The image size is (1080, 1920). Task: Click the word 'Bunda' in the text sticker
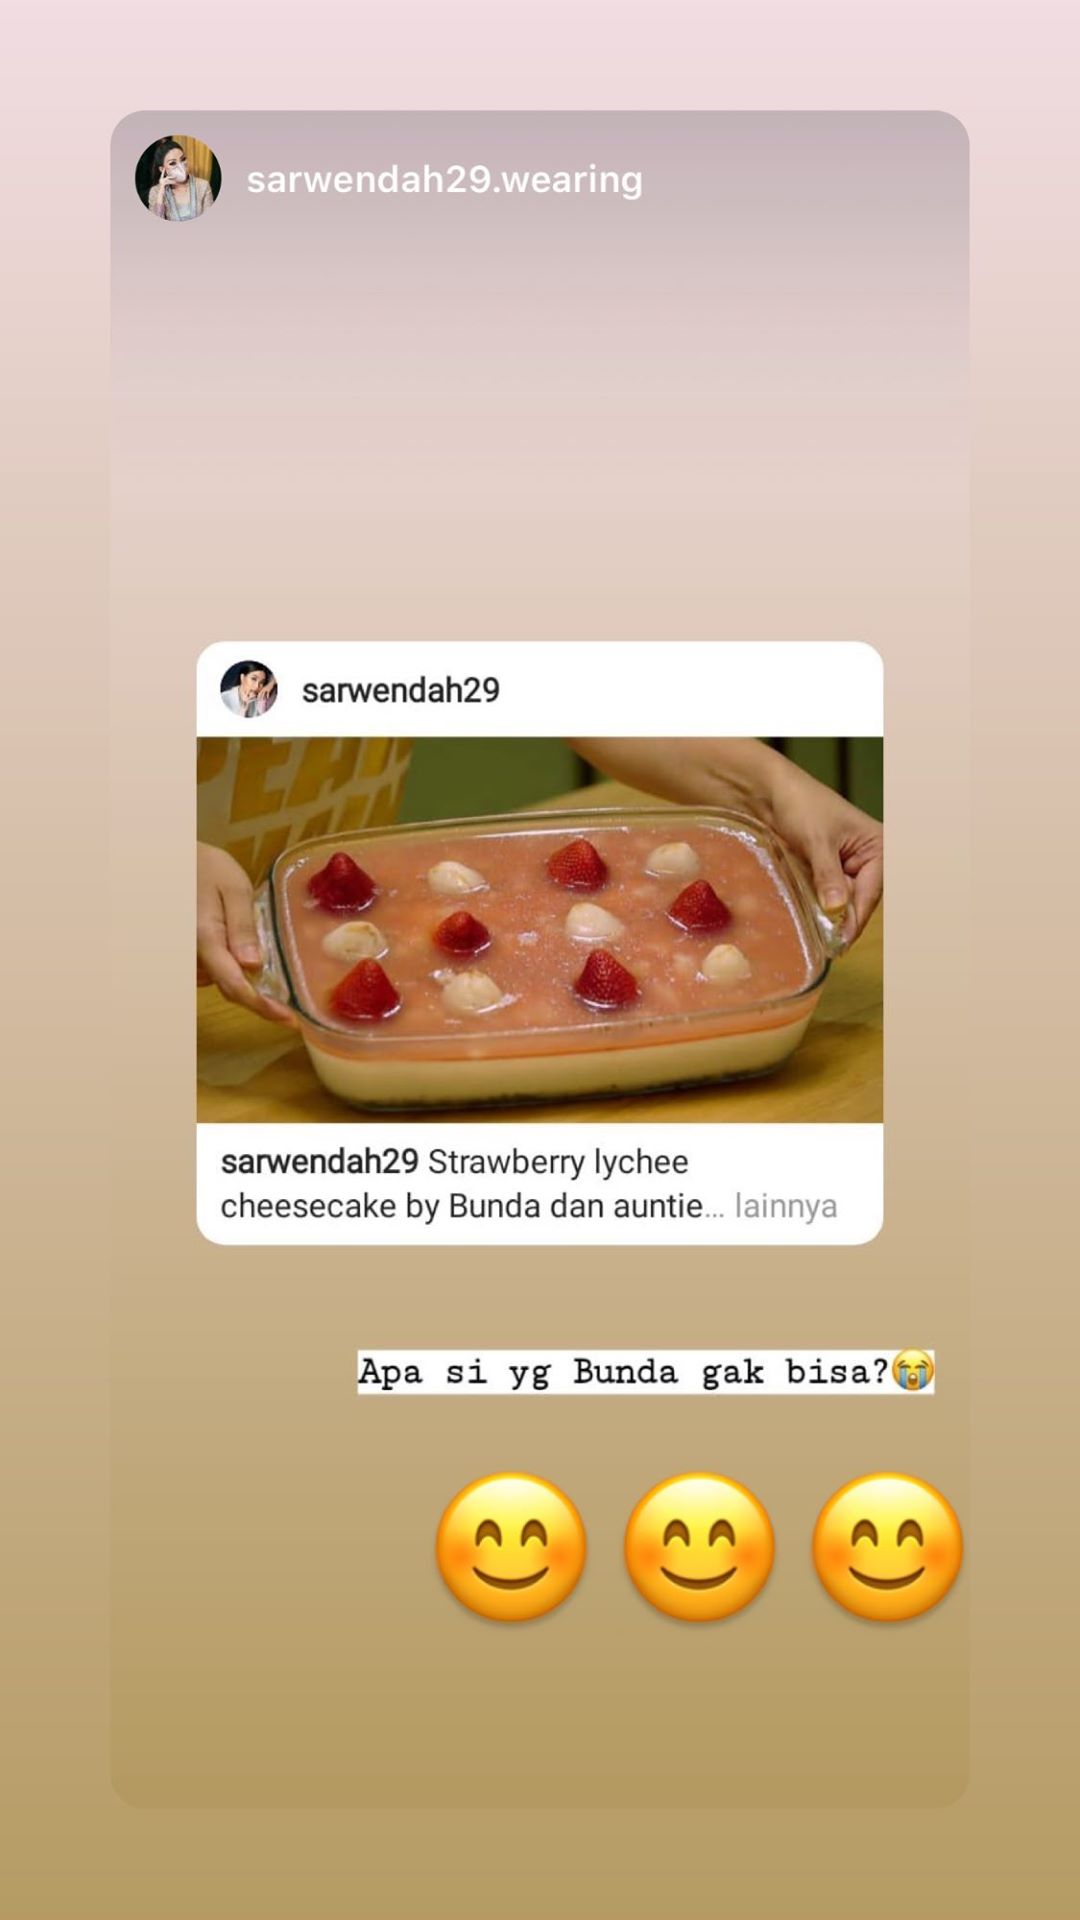(x=625, y=1372)
